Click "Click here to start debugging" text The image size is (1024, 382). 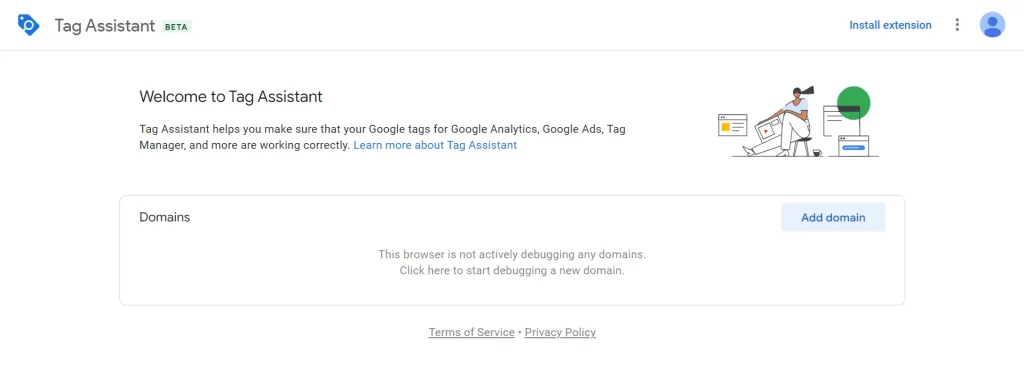click(512, 270)
